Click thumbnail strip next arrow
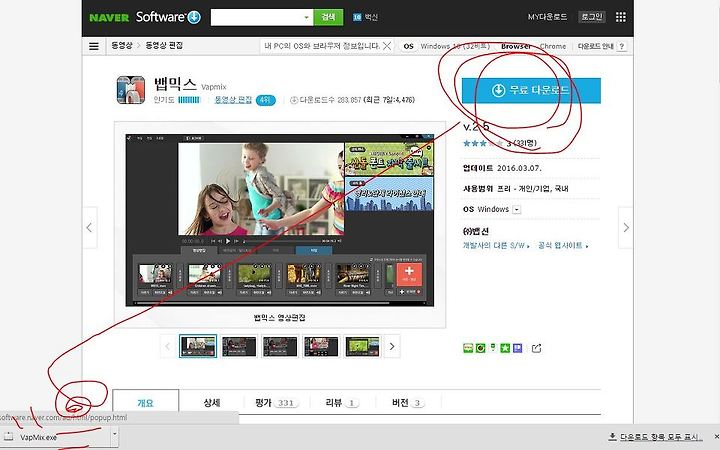 [x=392, y=346]
